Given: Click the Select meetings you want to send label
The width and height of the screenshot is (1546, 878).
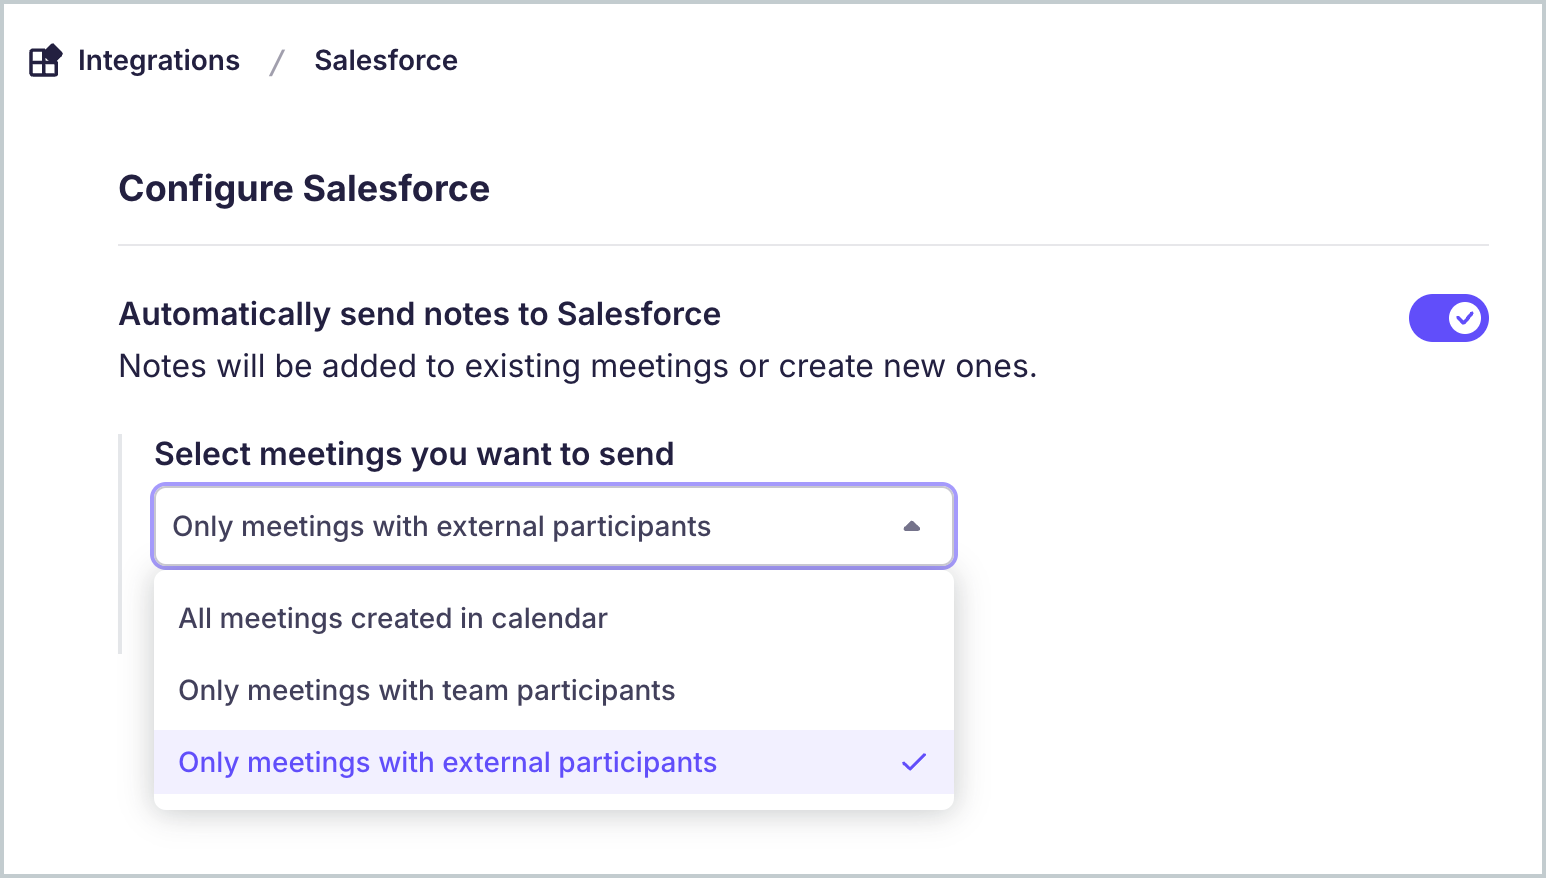Looking at the screenshot, I should 414,454.
